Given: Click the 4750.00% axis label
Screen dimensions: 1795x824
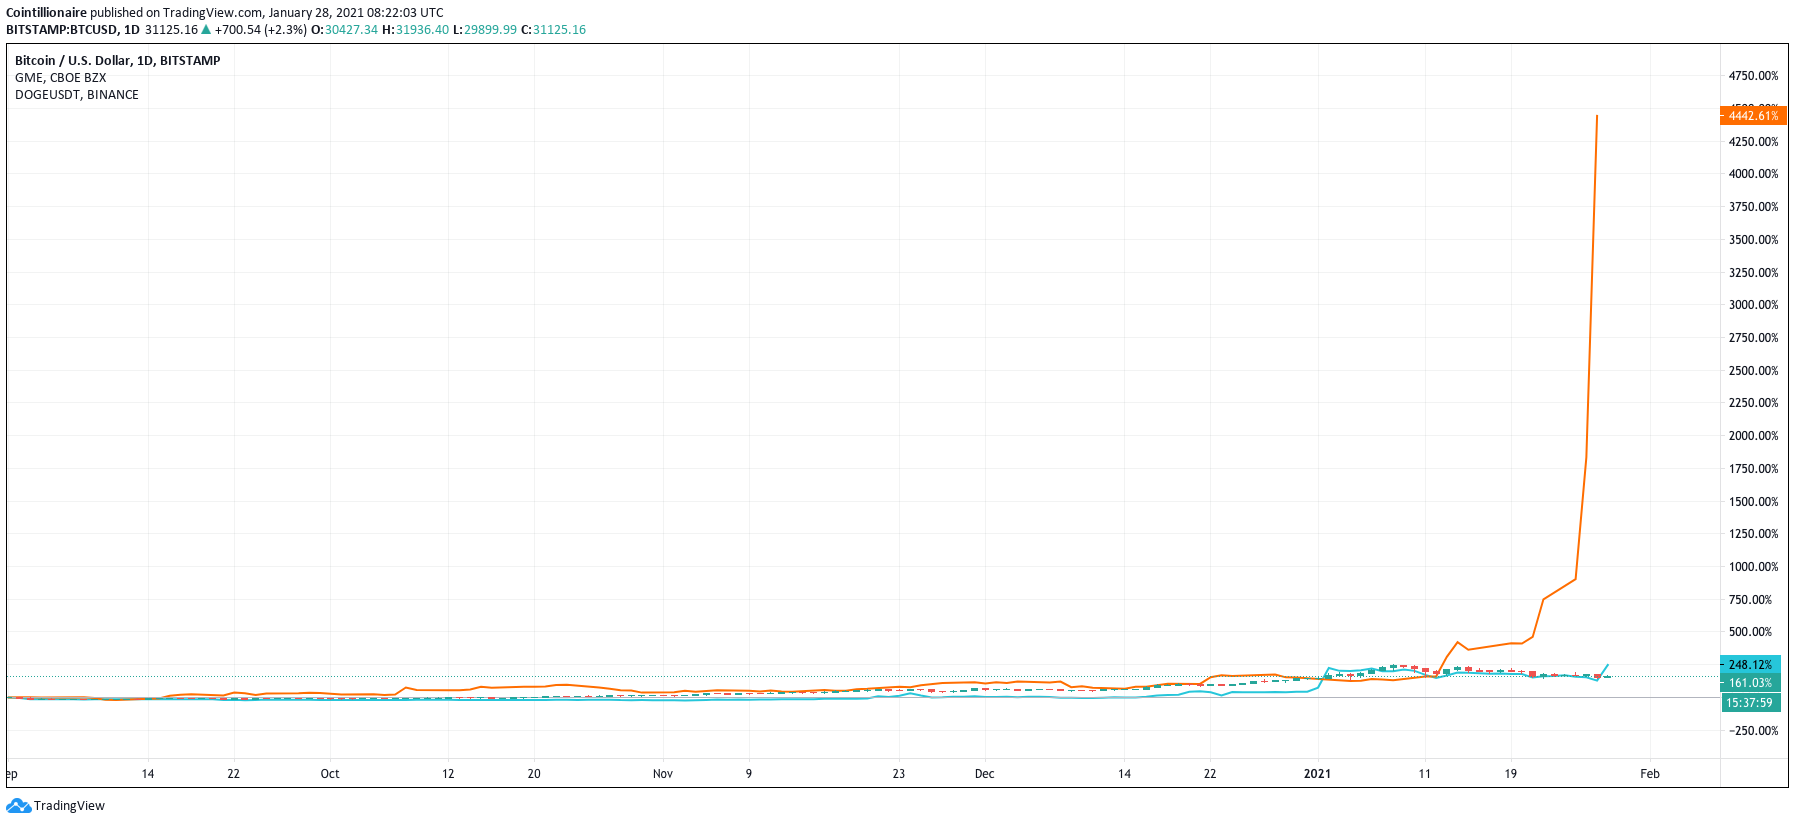Looking at the screenshot, I should (x=1754, y=76).
